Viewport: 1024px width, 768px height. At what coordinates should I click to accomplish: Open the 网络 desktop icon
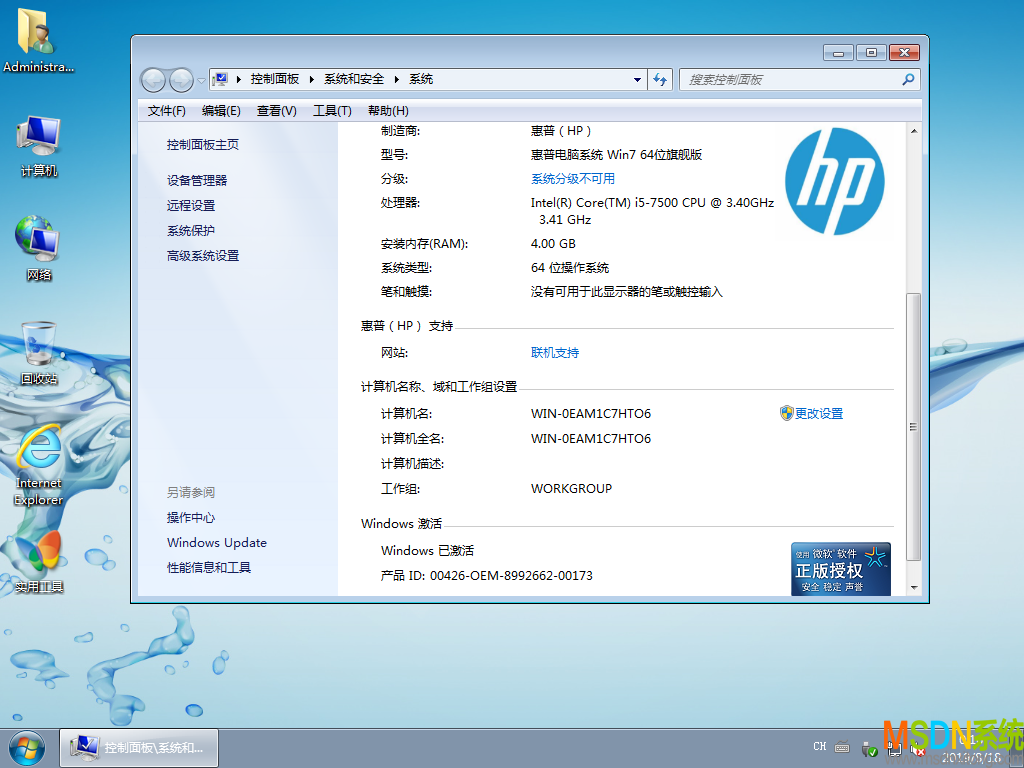click(39, 248)
